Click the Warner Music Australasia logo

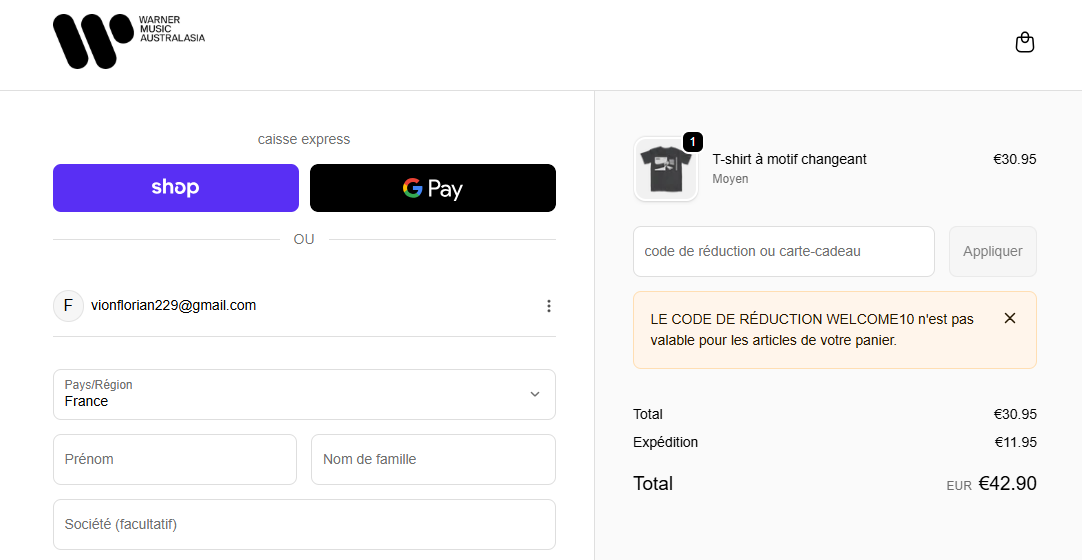(x=129, y=41)
